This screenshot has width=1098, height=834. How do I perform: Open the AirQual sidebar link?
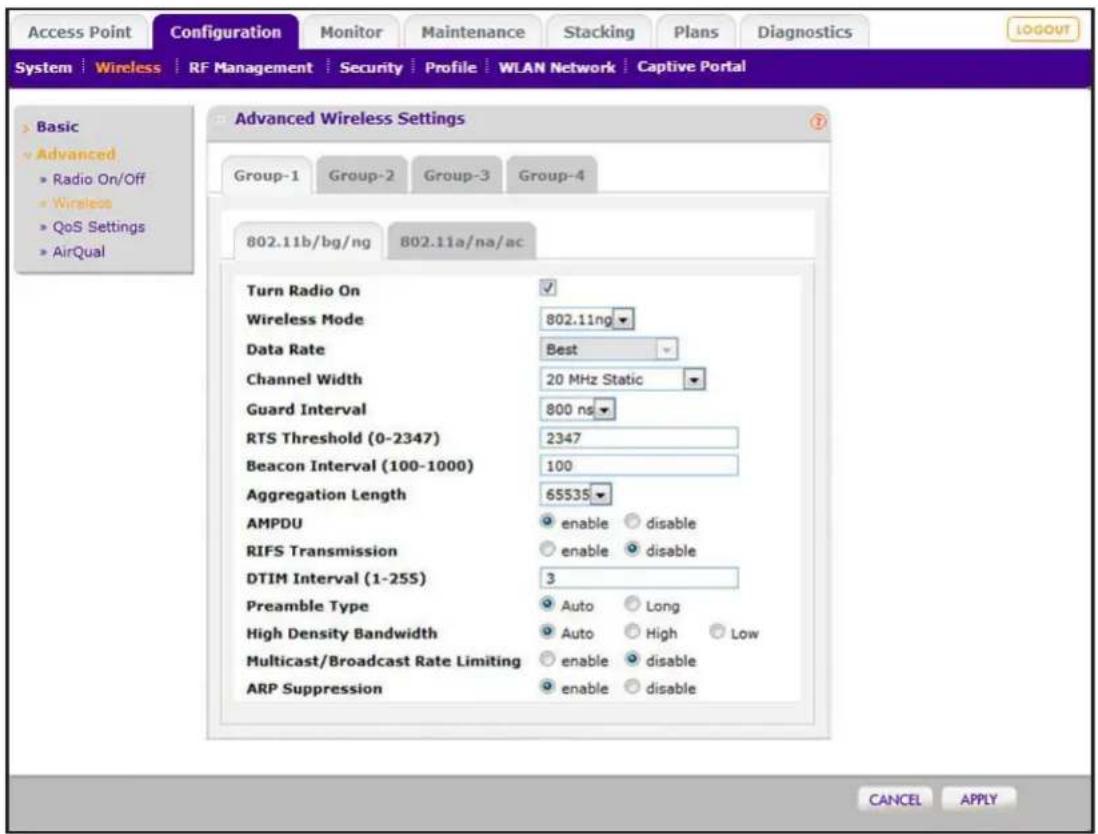tap(78, 251)
